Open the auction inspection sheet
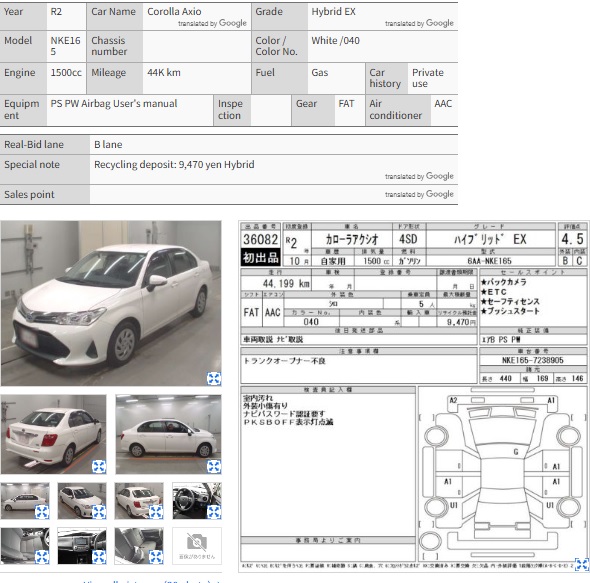590x583 pixels. pos(414,396)
